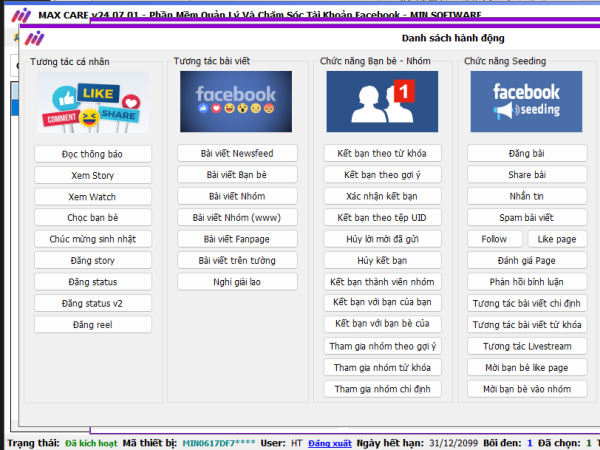Viewport: 600px width, 450px height.
Task: Click Bài viết Nhóm (www)
Action: 237,217
